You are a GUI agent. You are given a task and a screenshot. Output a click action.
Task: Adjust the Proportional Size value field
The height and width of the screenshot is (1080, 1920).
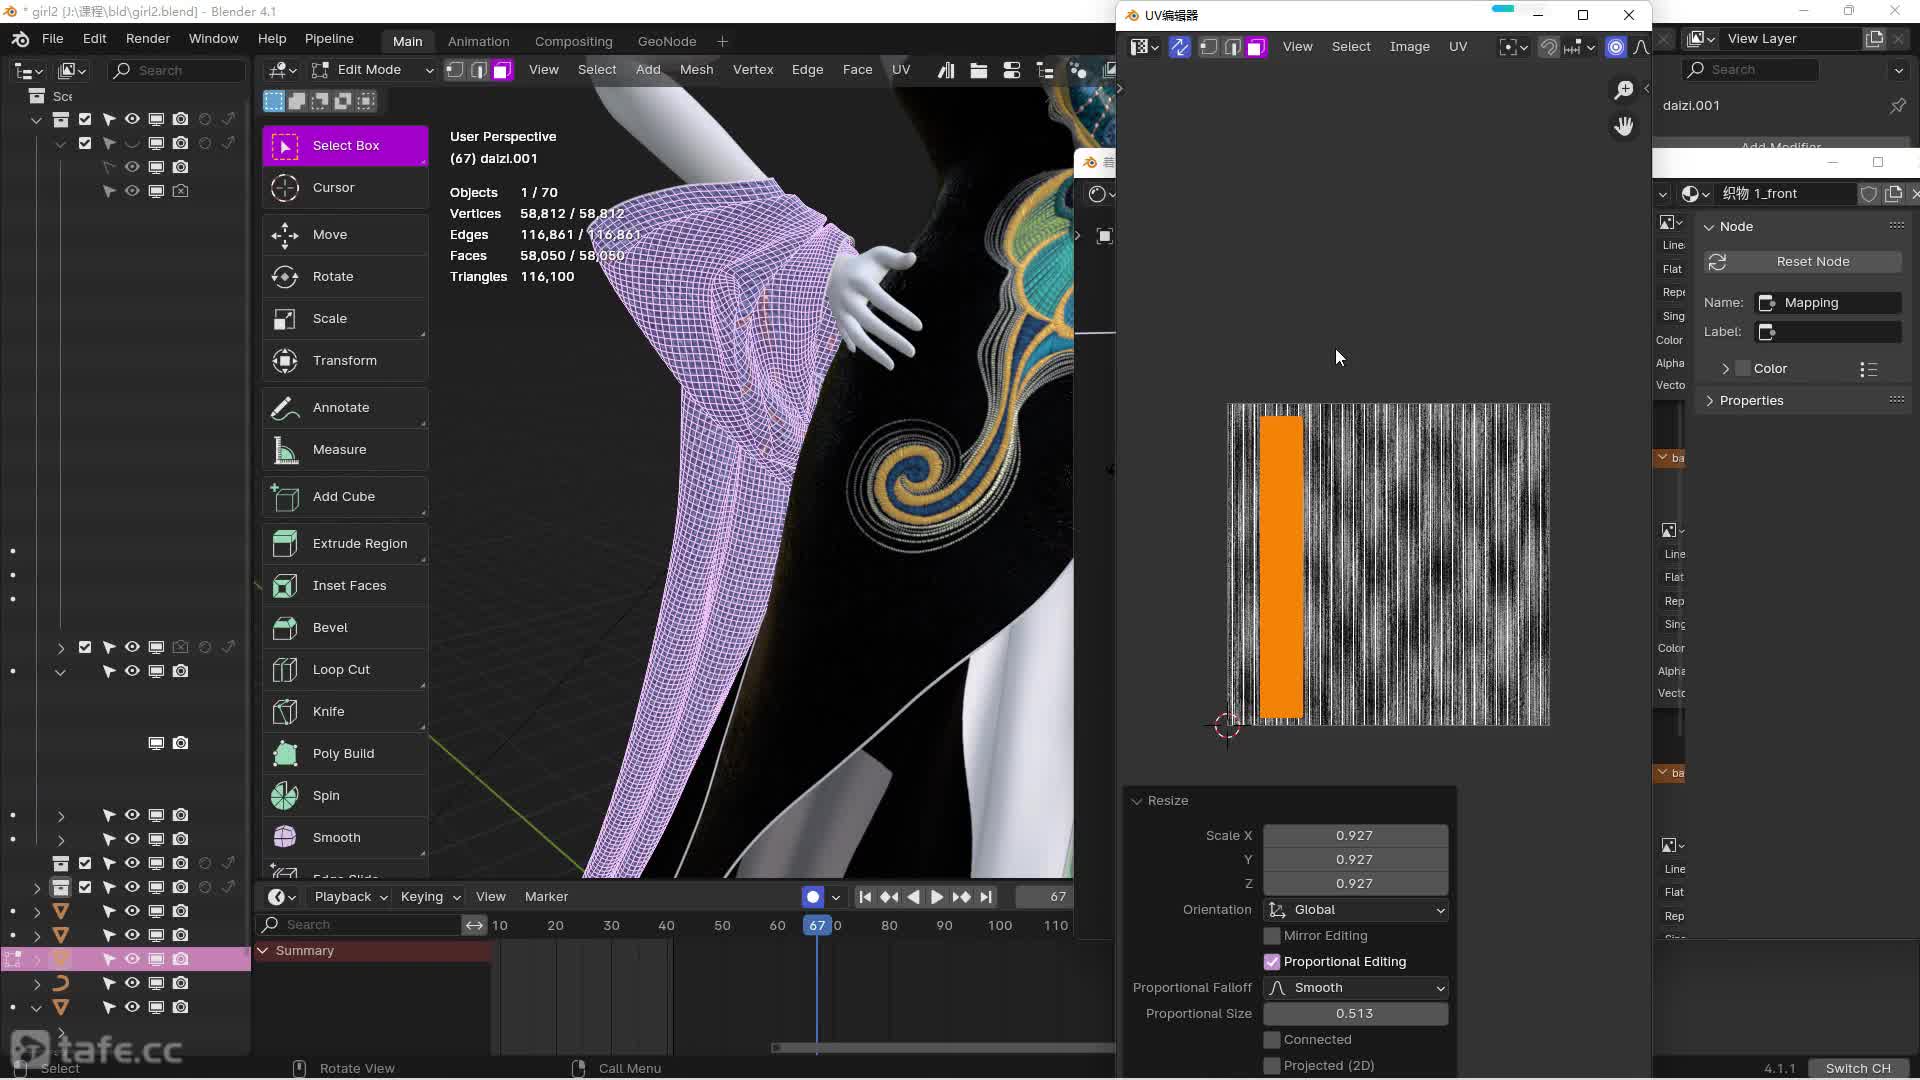[x=1354, y=1013]
